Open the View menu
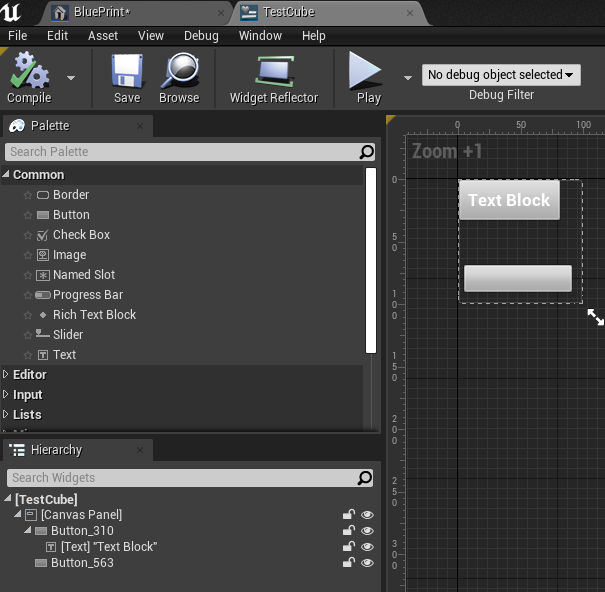The image size is (605, 592). click(151, 36)
